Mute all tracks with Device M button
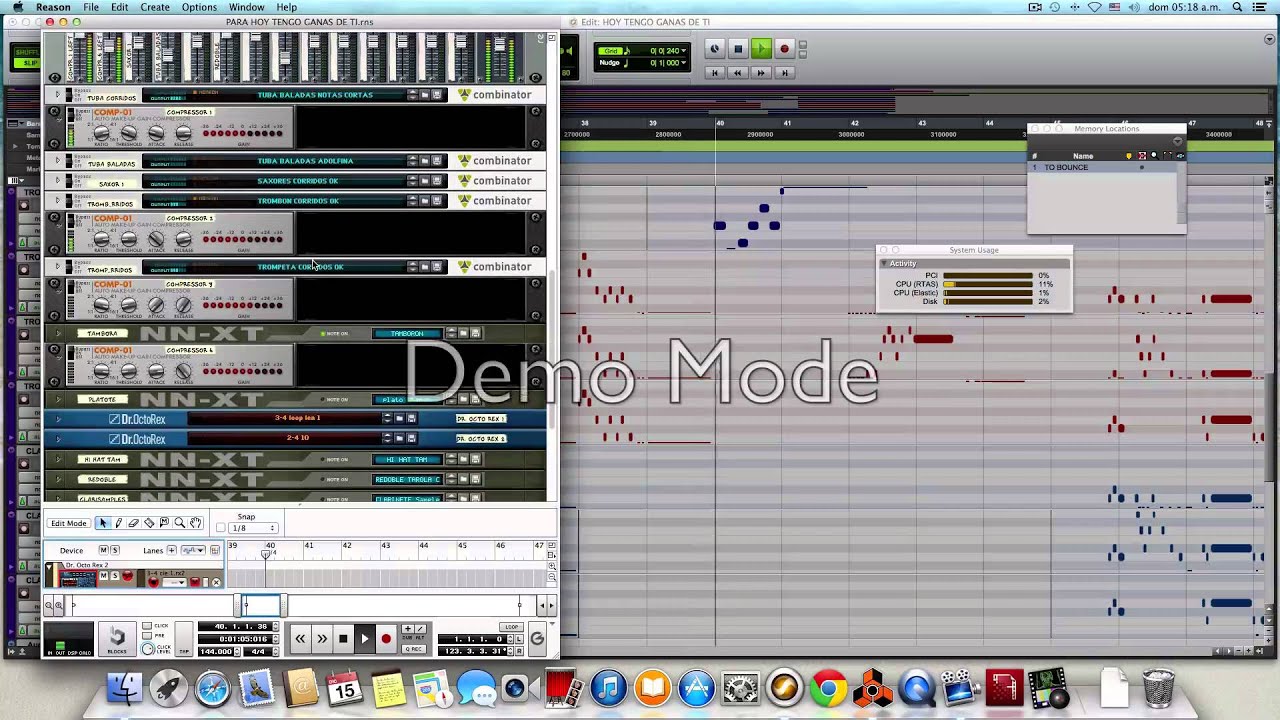 point(104,550)
